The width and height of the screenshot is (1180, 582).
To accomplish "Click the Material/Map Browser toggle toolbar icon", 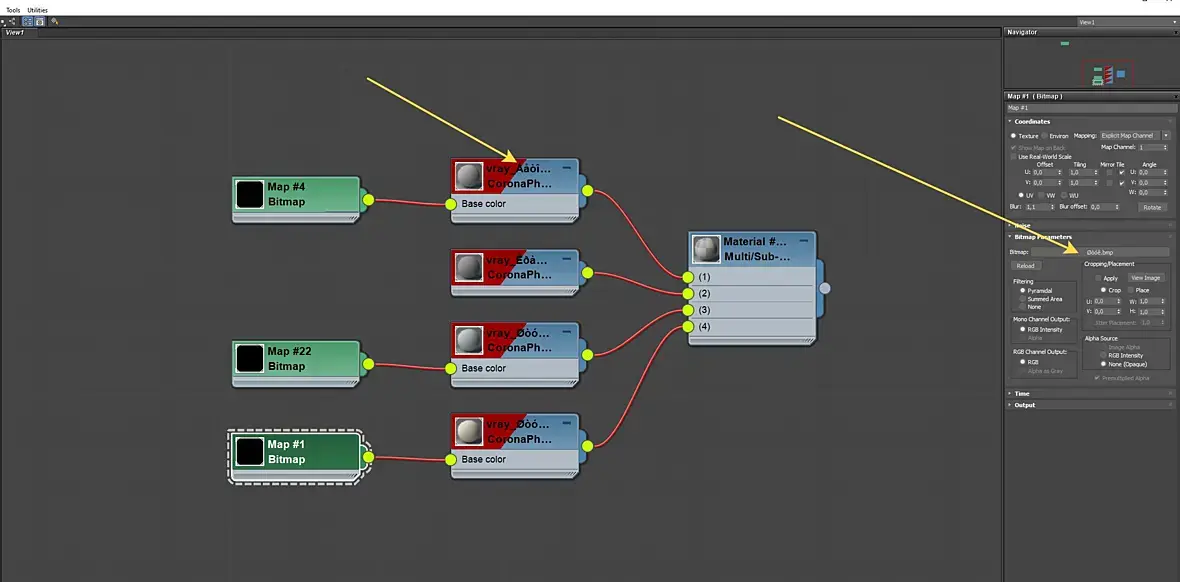I will point(27,22).
